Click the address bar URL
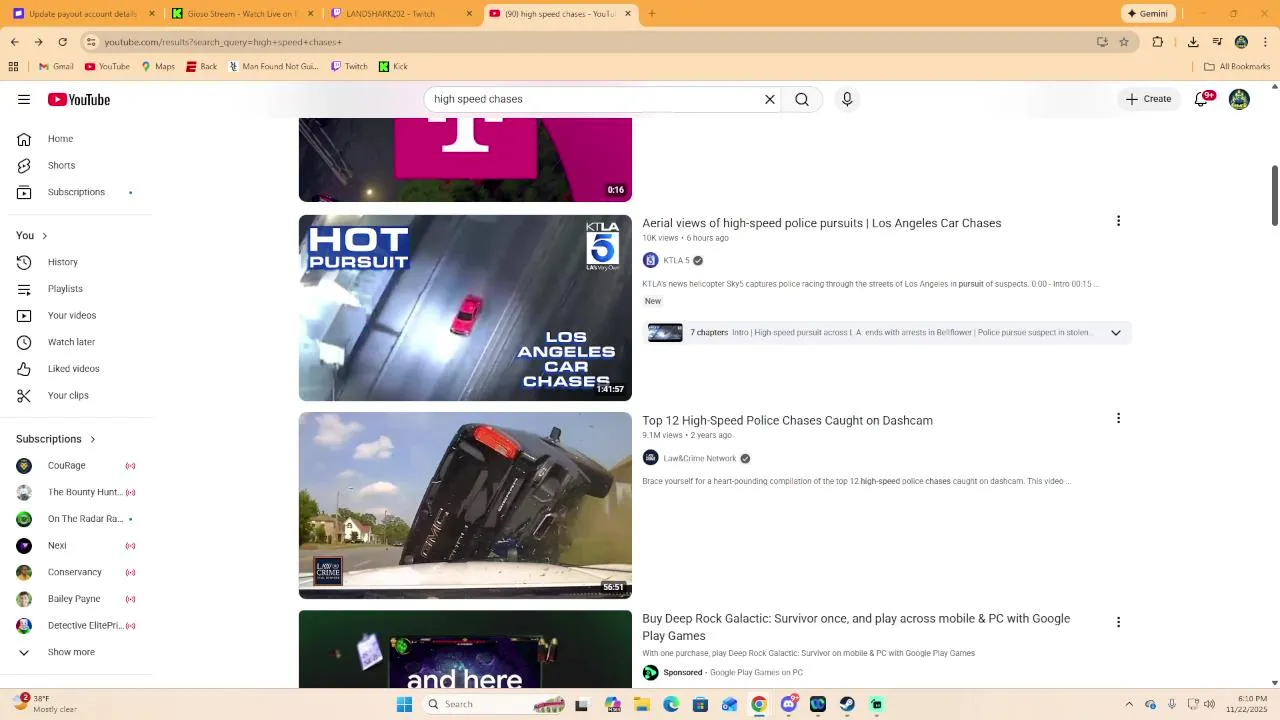This screenshot has width=1280, height=720. click(223, 42)
